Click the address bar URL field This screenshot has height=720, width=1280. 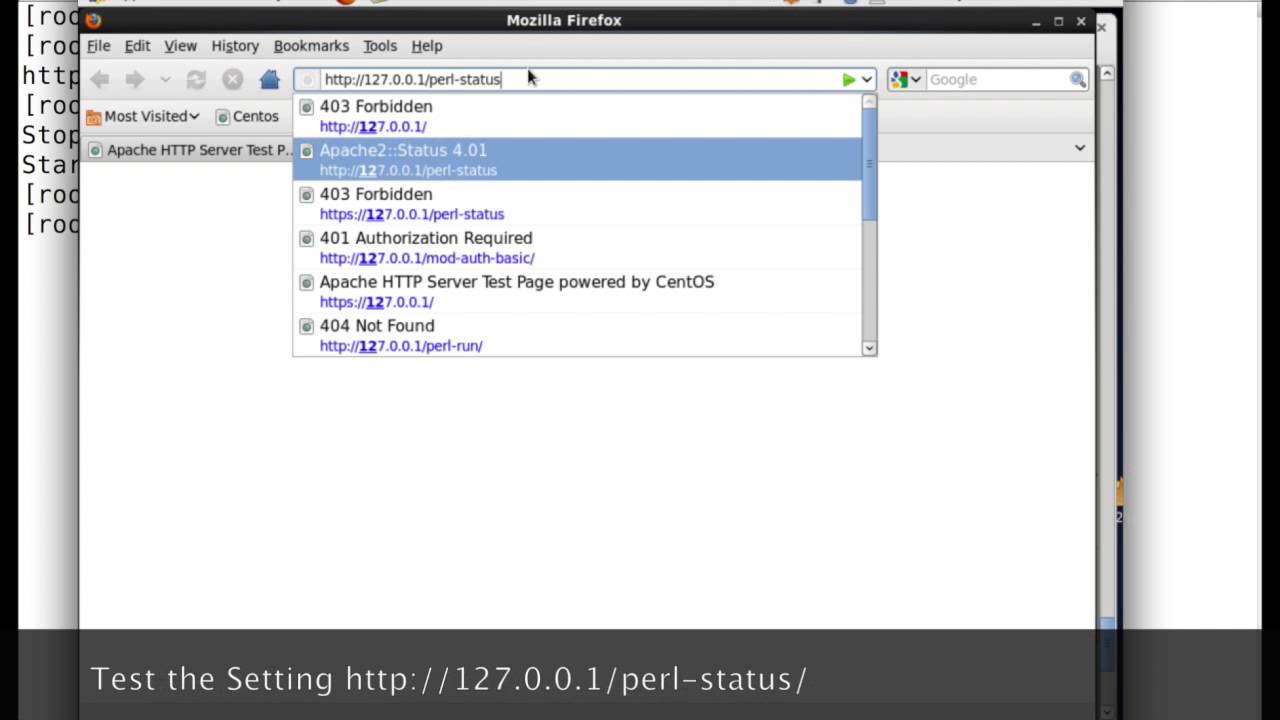pos(580,79)
